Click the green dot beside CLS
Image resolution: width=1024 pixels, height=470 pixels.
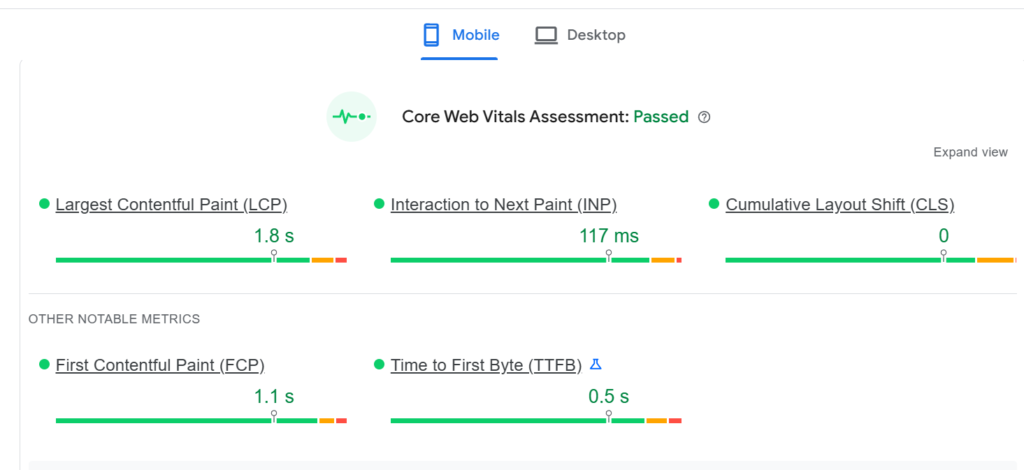[714, 204]
